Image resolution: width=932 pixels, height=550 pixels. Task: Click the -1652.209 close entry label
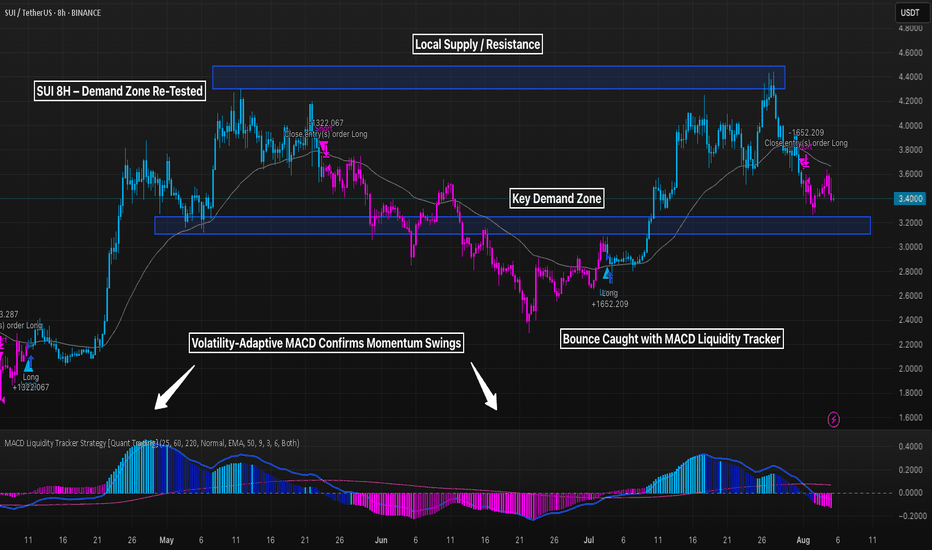pyautogui.click(x=806, y=138)
